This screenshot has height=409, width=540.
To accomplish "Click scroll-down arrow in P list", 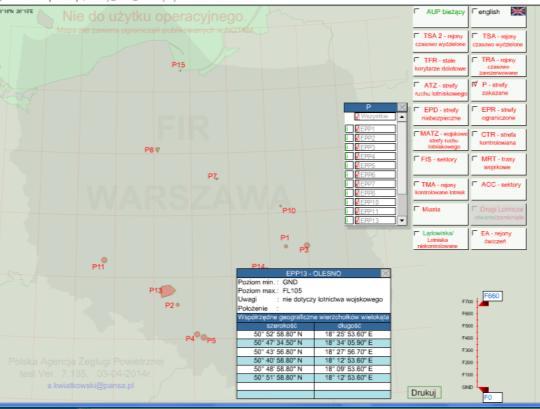I will [x=402, y=220].
